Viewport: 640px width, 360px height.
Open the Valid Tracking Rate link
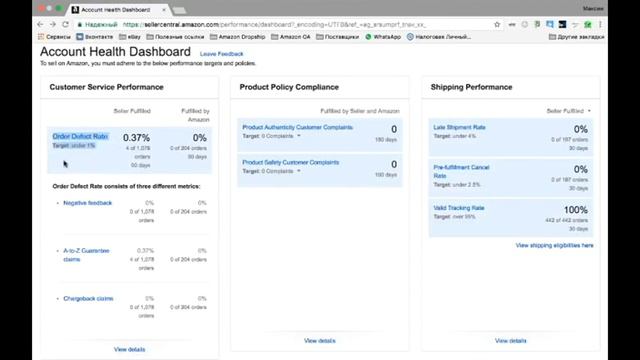459,208
